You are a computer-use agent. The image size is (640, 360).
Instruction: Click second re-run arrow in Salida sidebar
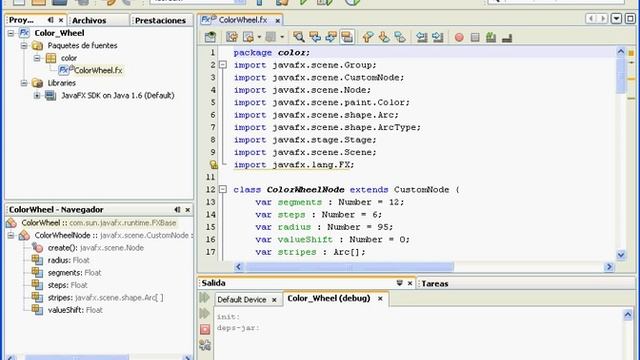[204, 313]
